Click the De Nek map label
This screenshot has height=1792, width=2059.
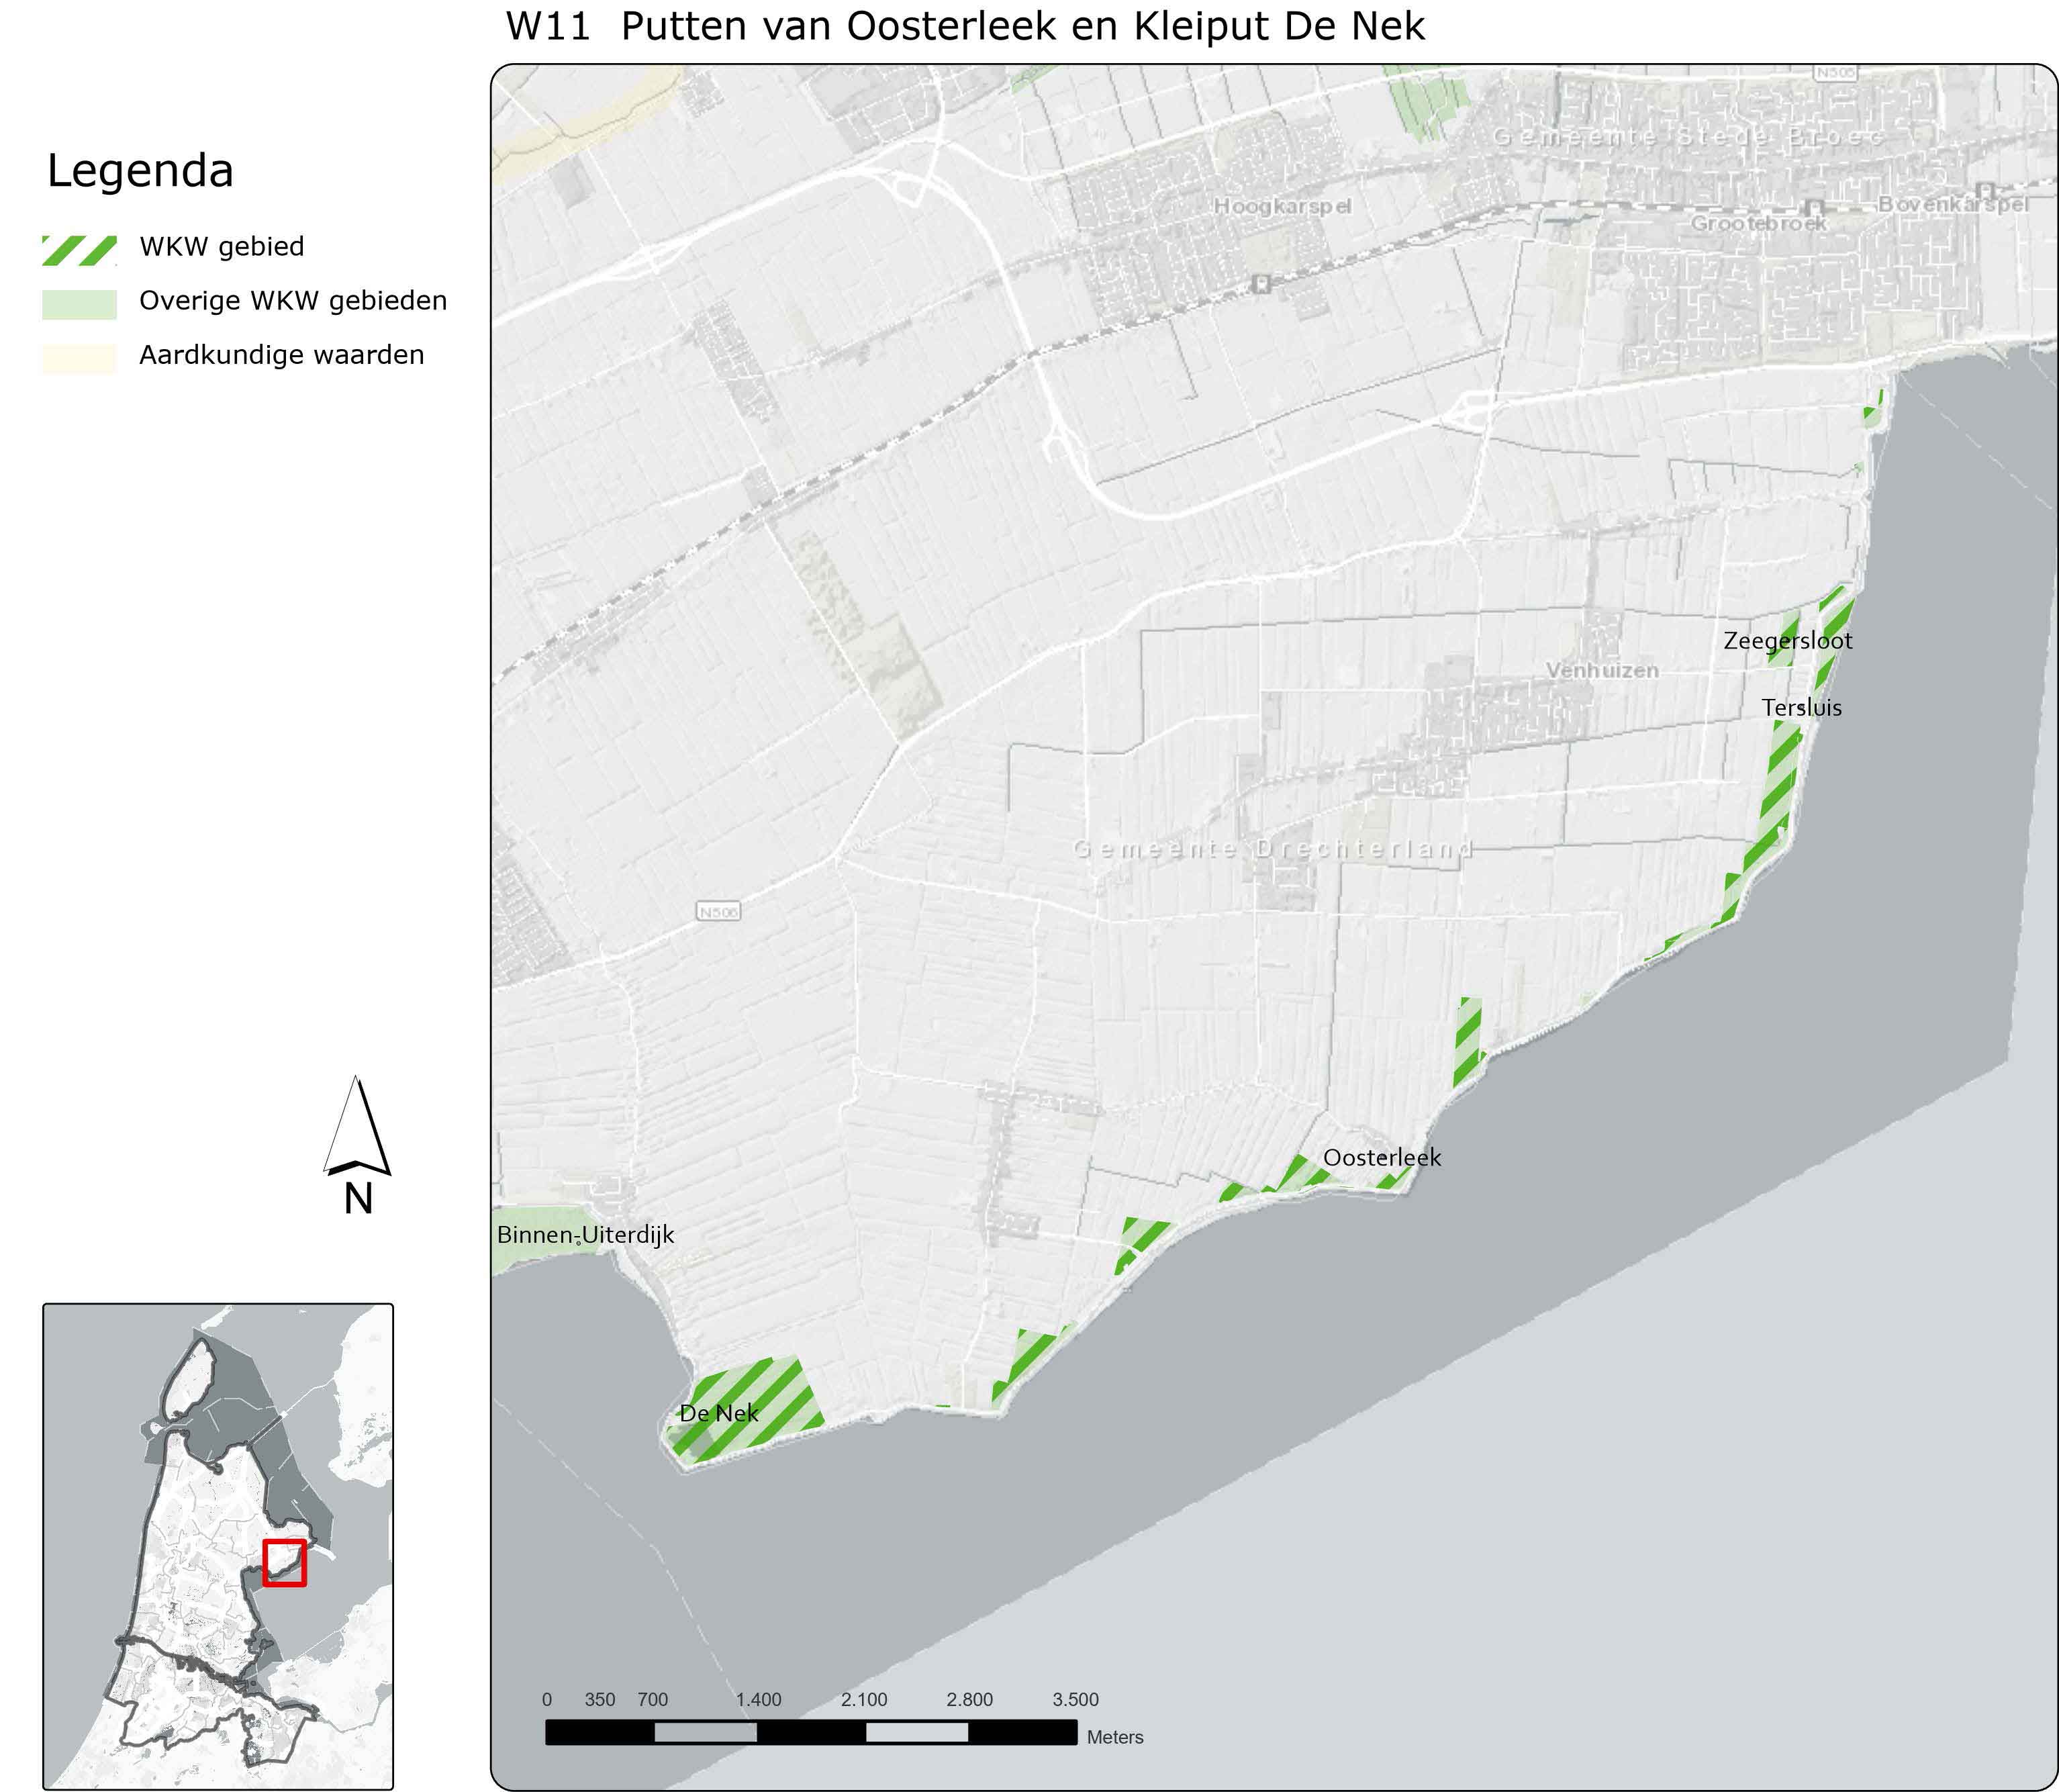tap(718, 1413)
